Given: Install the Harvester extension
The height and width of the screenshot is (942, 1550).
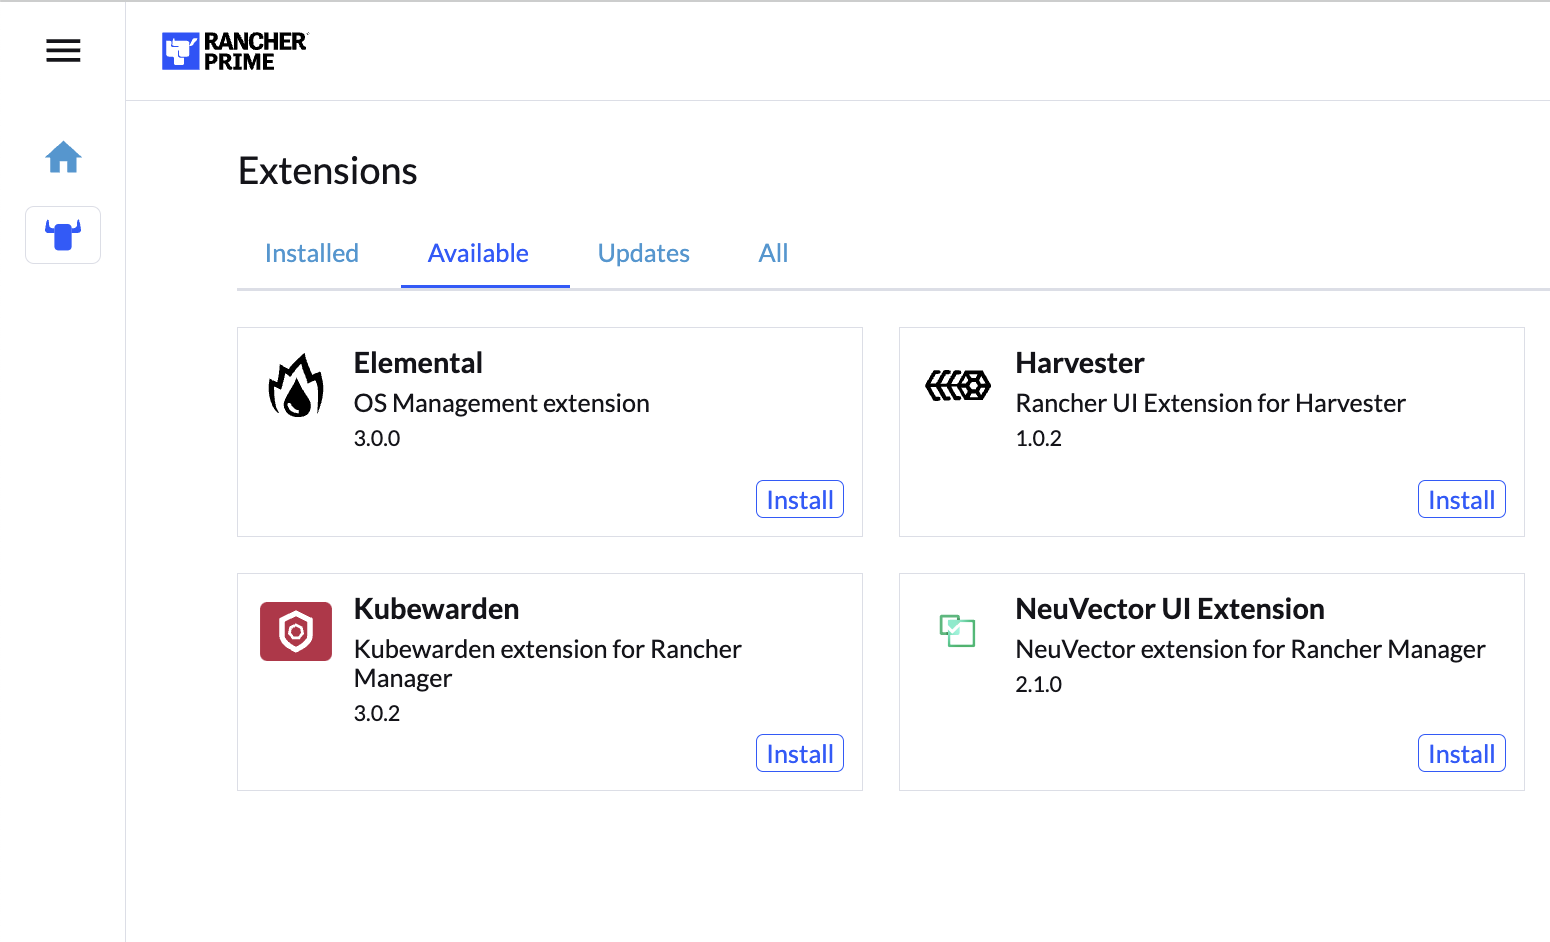Looking at the screenshot, I should click(1461, 499).
